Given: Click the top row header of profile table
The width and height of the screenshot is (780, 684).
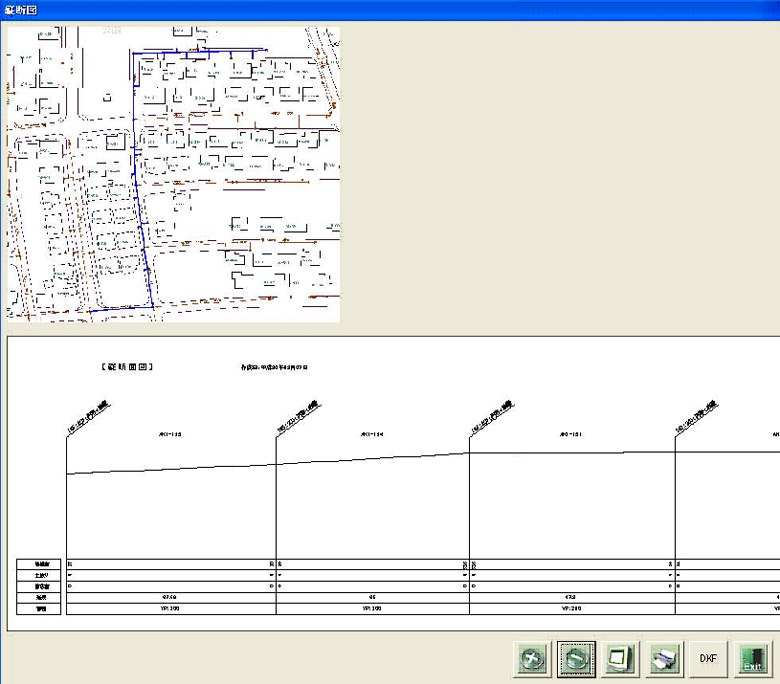Looking at the screenshot, I should pos(41,564).
